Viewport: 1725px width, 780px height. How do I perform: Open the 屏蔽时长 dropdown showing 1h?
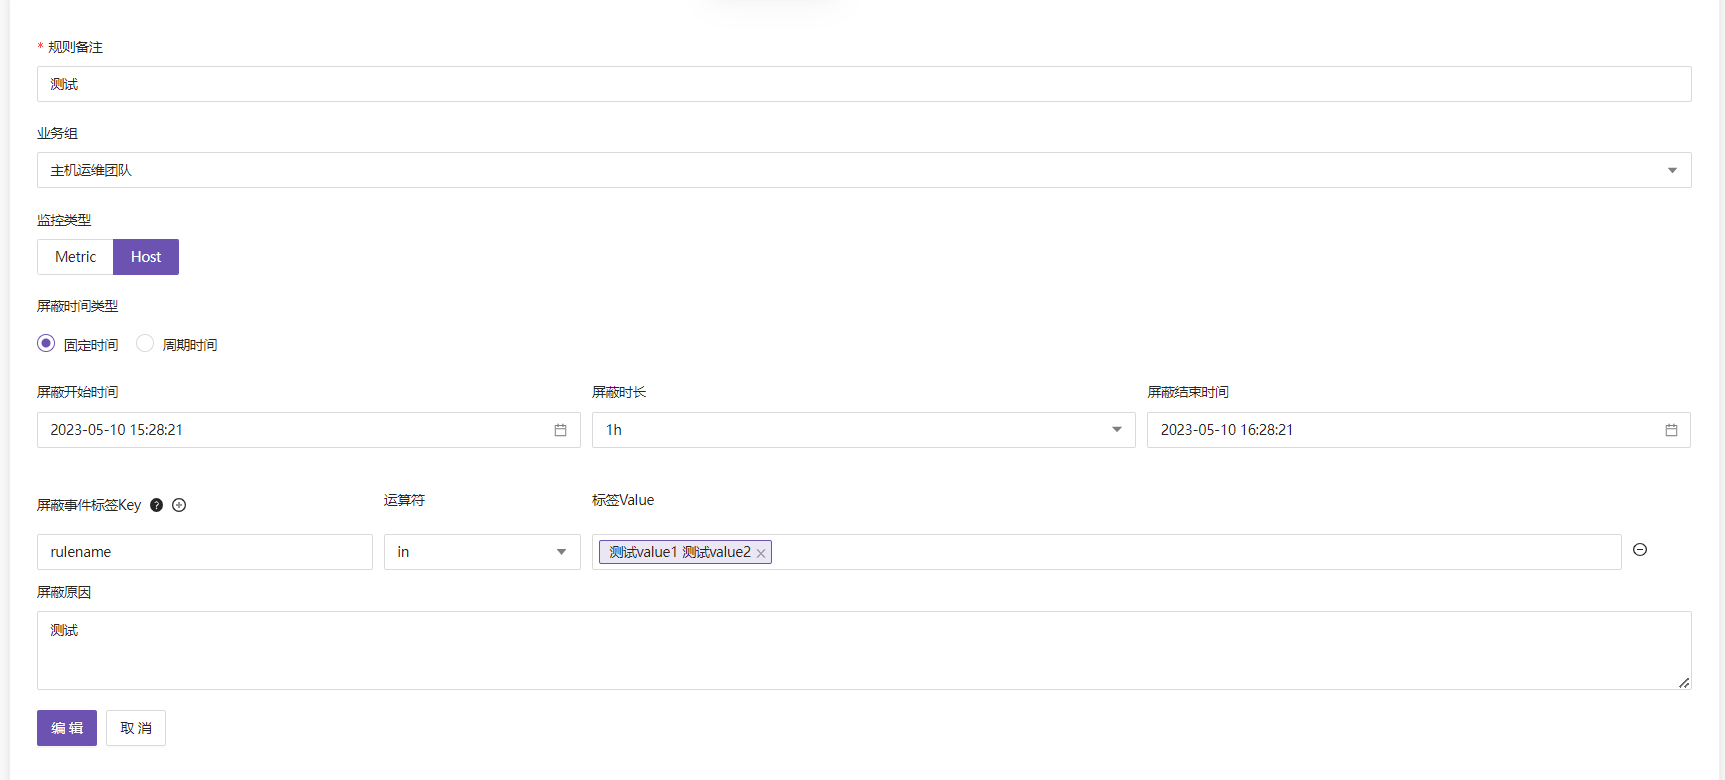864,430
